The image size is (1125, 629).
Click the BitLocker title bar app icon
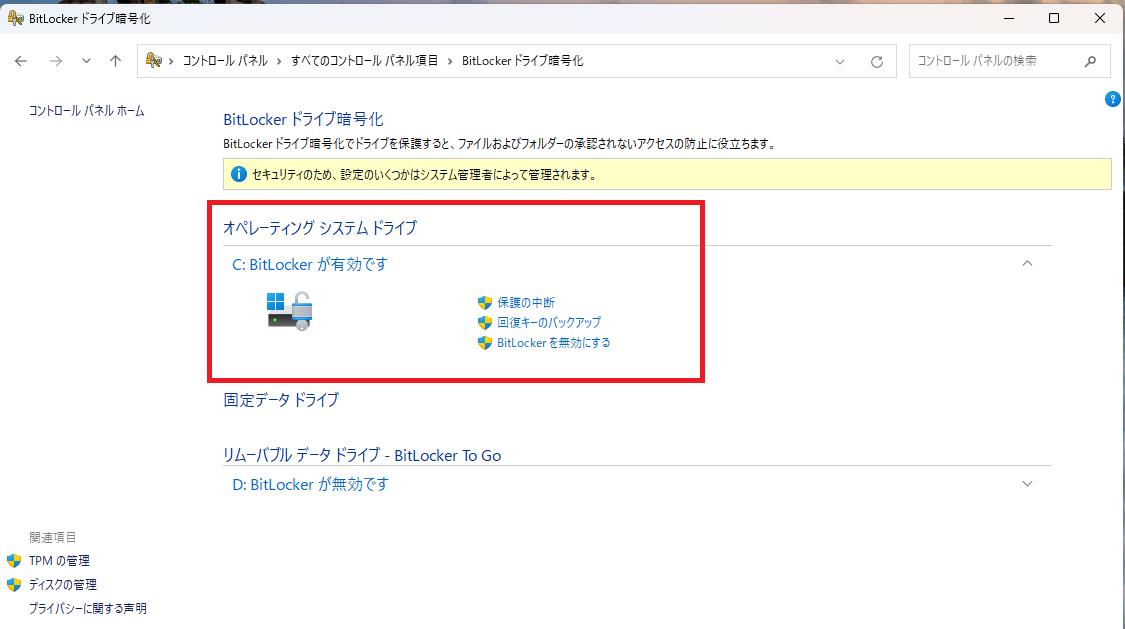15,18
